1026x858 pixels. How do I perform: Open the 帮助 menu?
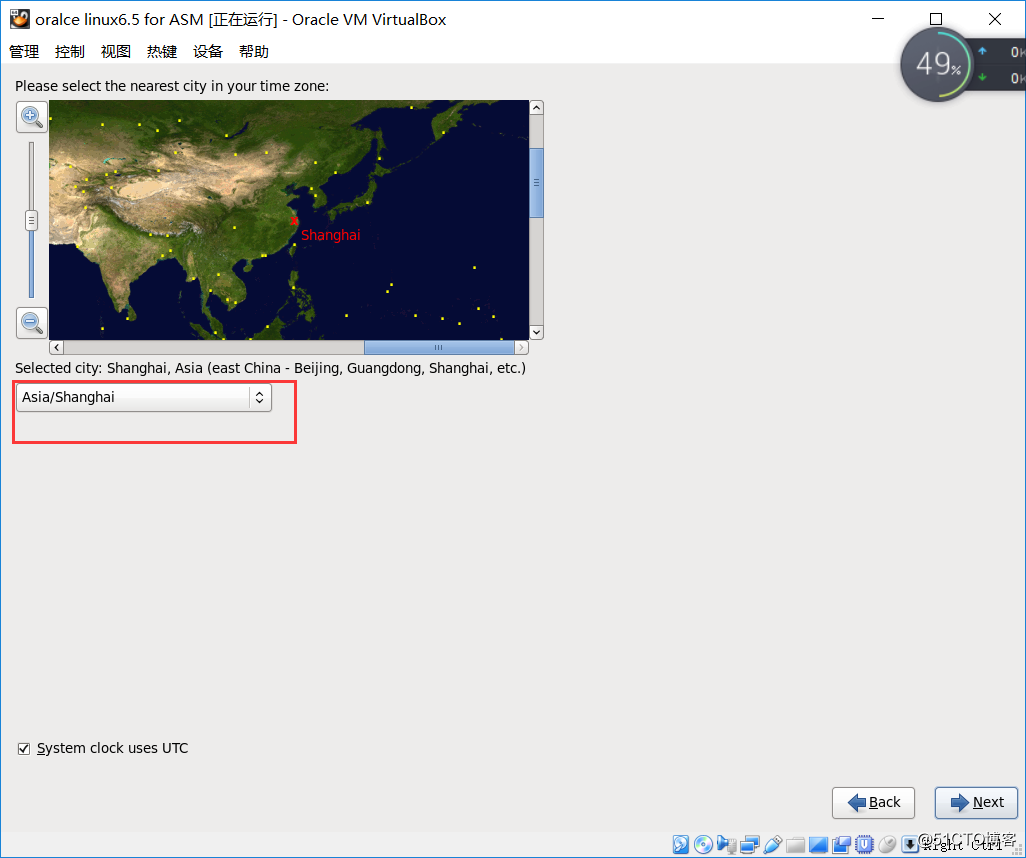pos(254,52)
